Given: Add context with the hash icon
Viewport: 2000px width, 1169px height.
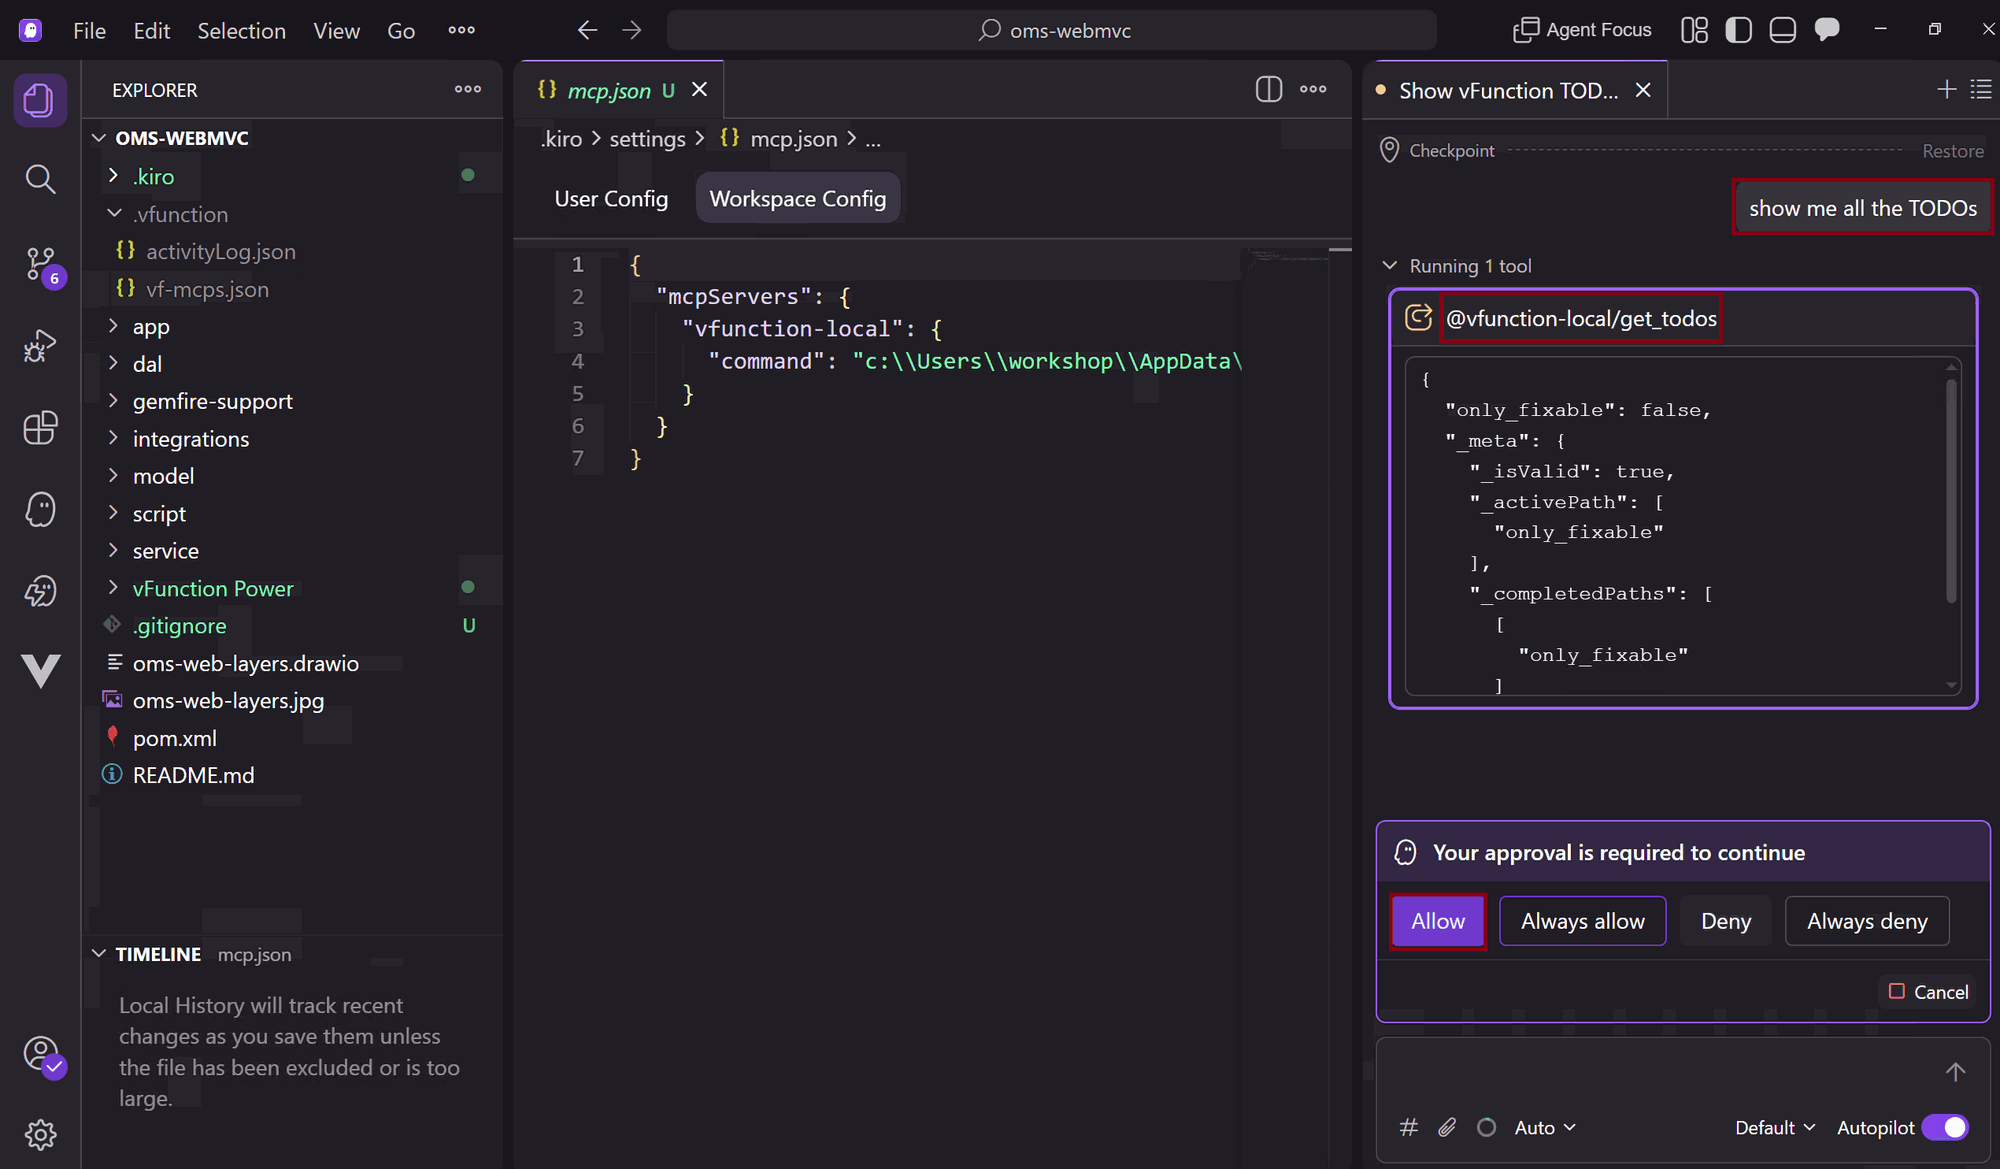Looking at the screenshot, I should pyautogui.click(x=1408, y=1127).
